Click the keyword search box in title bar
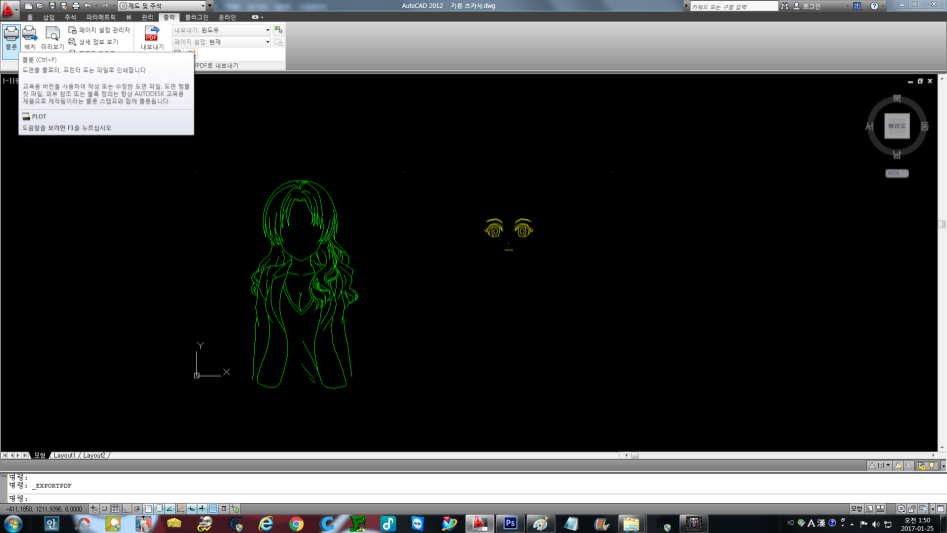 733,6
